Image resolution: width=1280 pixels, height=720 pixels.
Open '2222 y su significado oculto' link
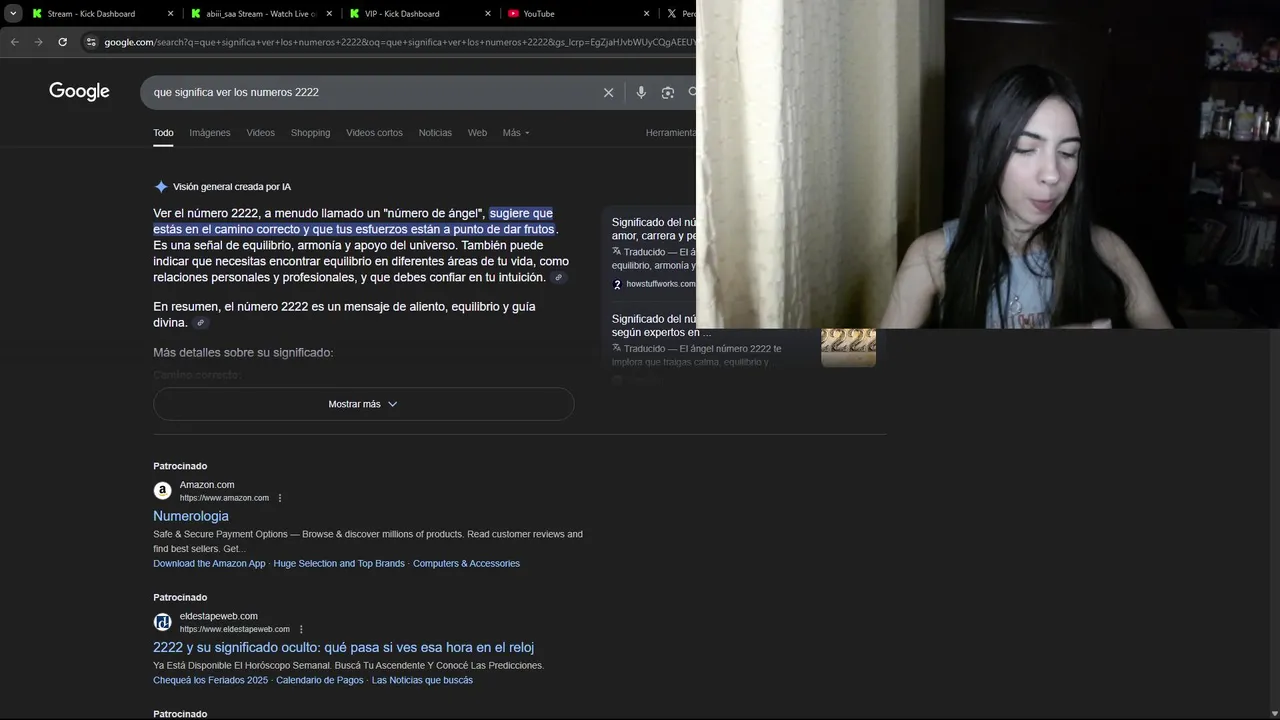[x=343, y=647]
